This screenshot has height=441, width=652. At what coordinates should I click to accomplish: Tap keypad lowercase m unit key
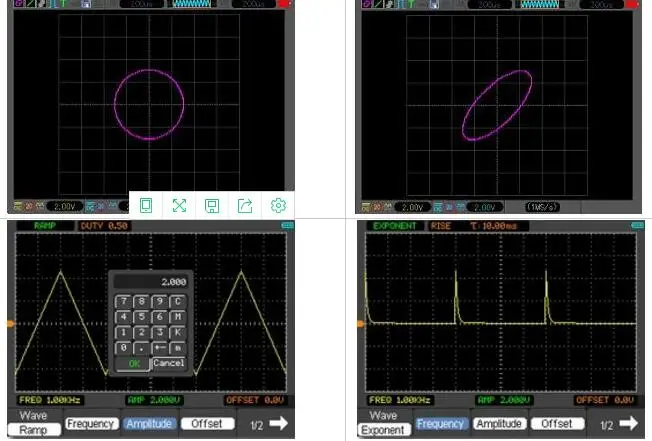[x=178, y=347]
